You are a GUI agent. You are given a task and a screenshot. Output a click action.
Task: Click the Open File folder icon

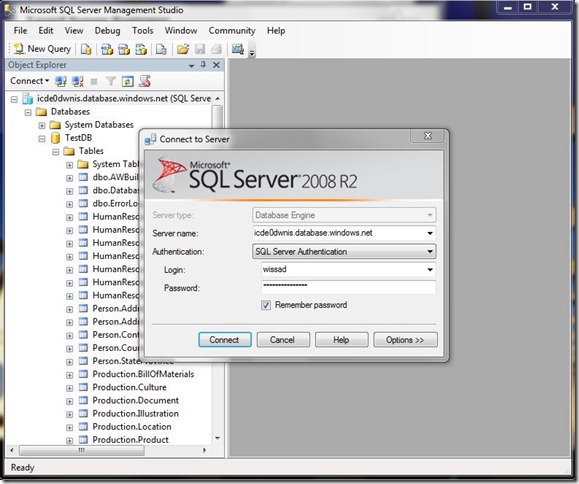pos(182,49)
